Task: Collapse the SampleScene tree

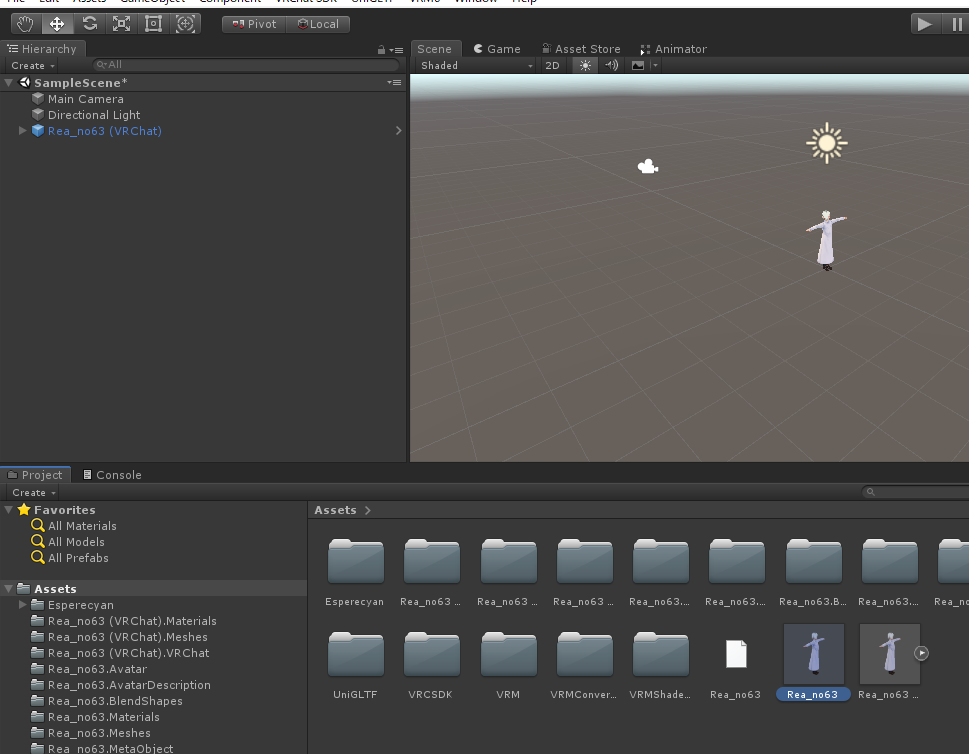Action: [9, 82]
